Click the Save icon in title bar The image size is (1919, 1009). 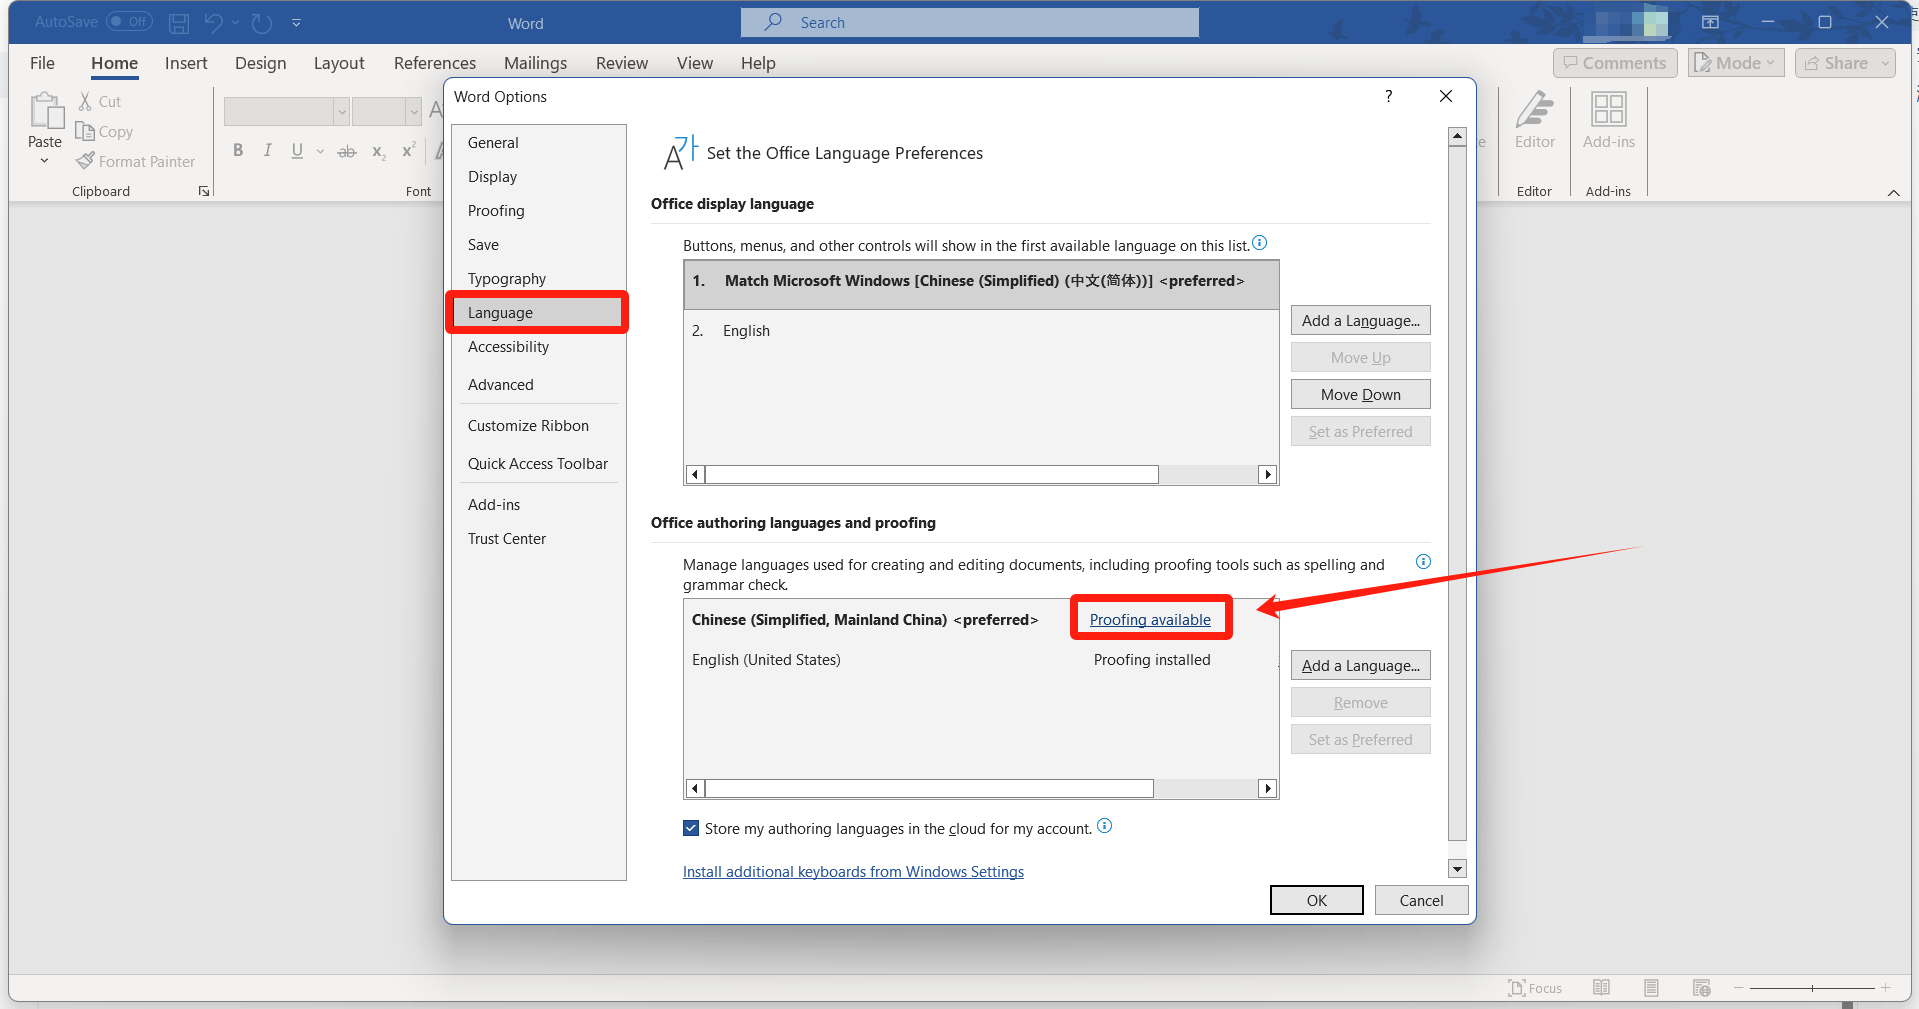coord(179,23)
